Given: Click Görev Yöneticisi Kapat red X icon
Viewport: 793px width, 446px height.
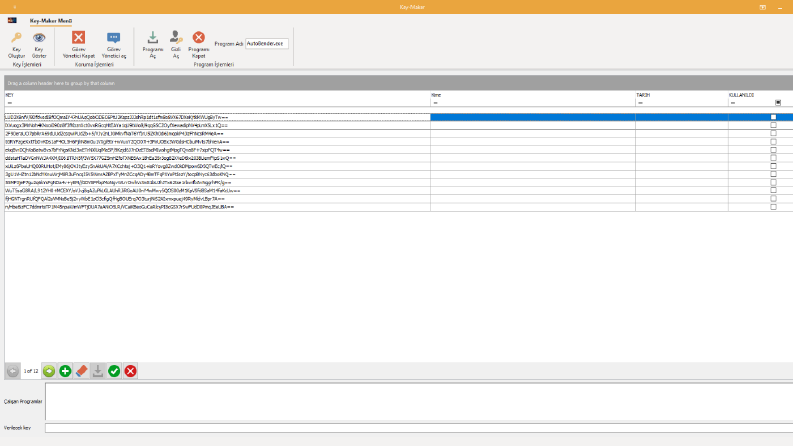Looking at the screenshot, I should point(78,37).
